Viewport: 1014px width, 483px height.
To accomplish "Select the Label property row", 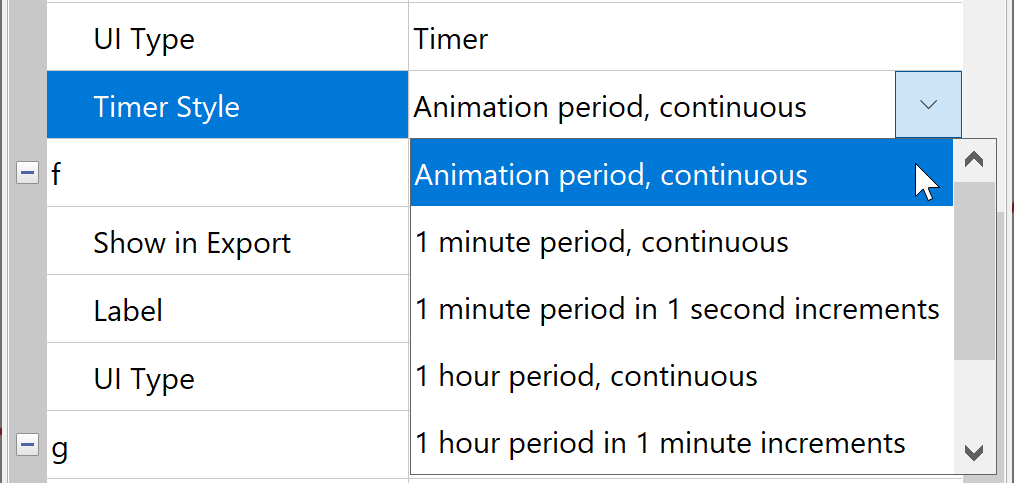I will coord(128,310).
